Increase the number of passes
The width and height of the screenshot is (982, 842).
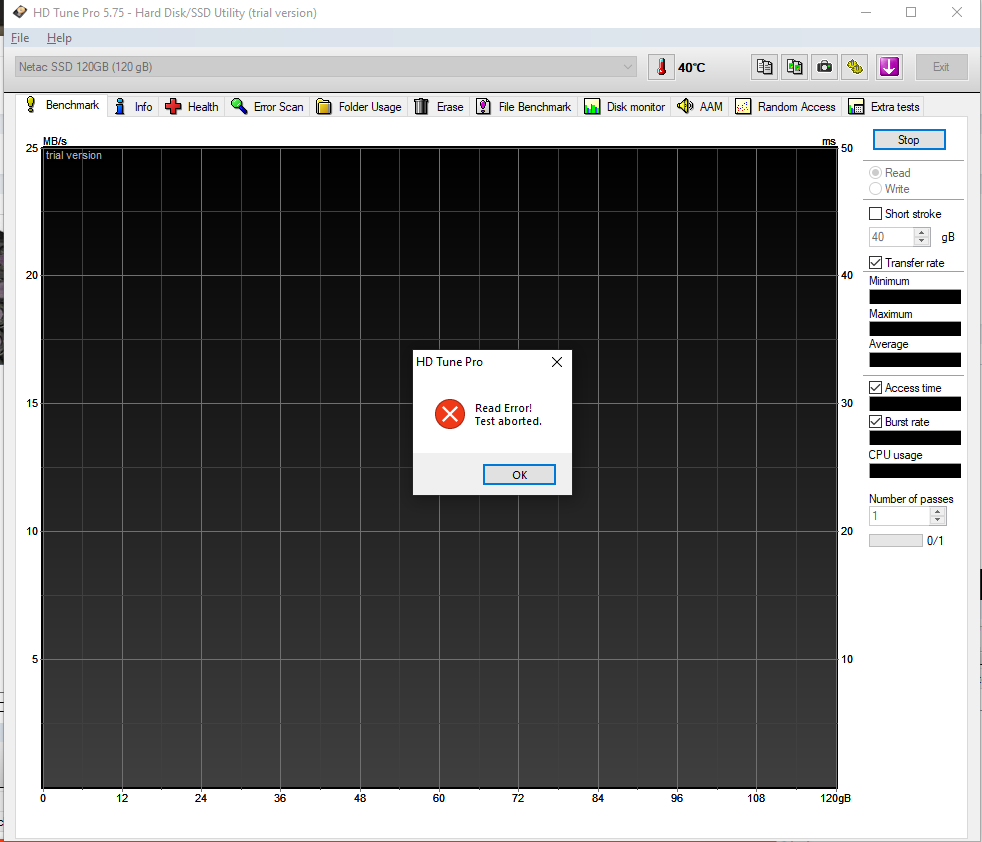(938, 512)
